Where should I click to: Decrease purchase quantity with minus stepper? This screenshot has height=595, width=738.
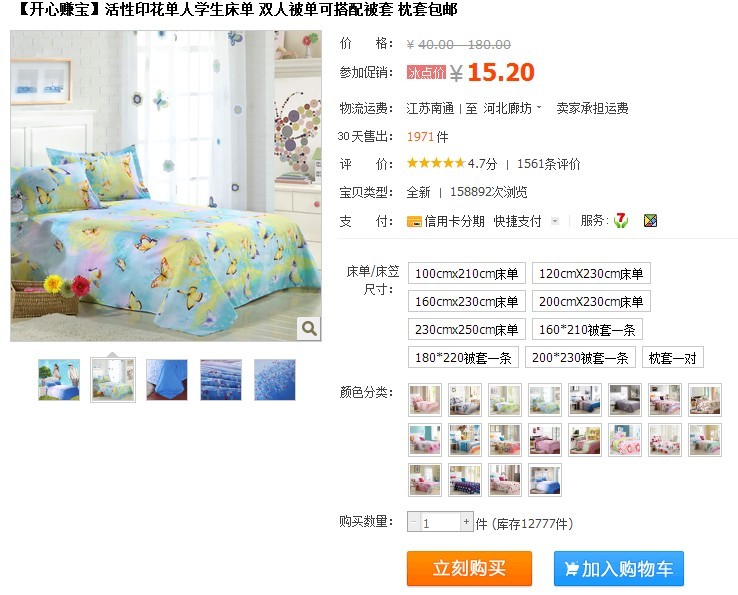[x=414, y=522]
